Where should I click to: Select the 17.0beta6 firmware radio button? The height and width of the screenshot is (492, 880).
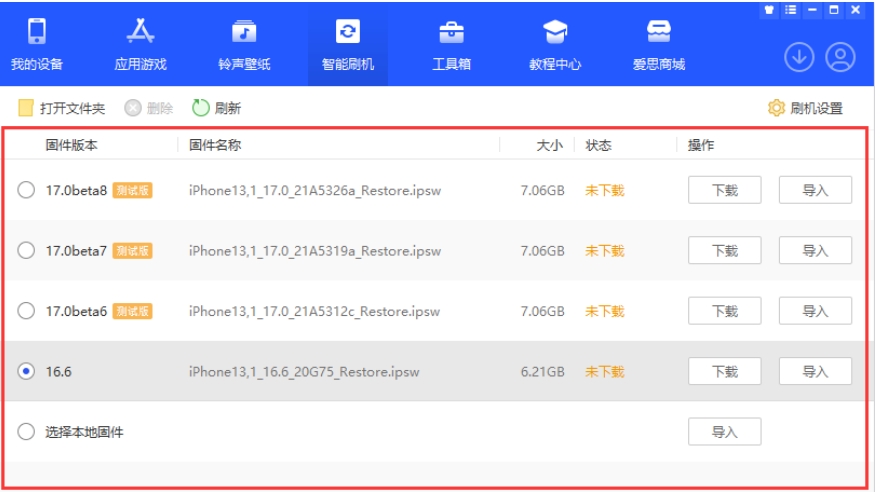coord(27,311)
